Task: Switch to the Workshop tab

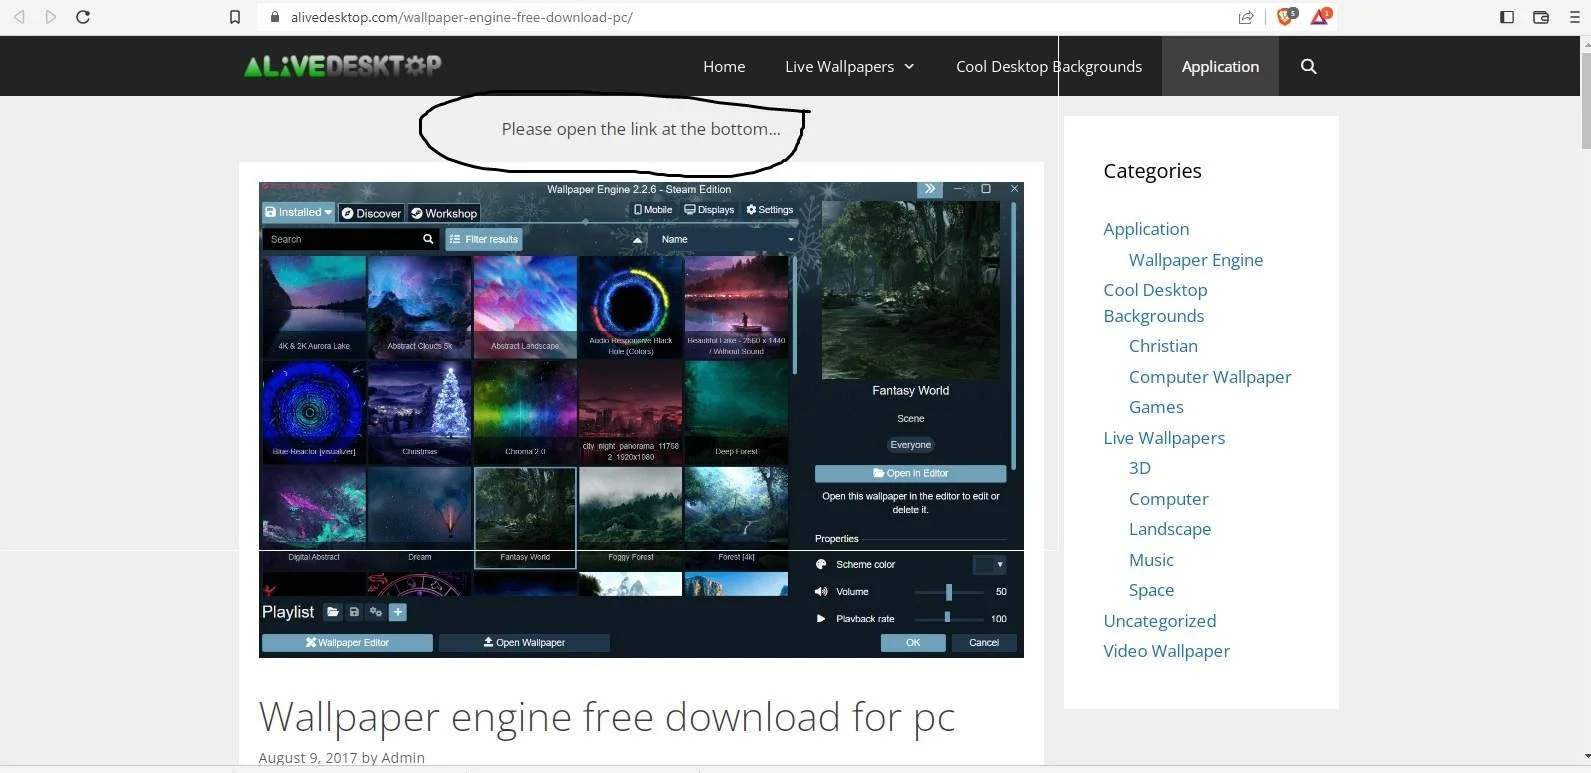Action: tap(444, 213)
